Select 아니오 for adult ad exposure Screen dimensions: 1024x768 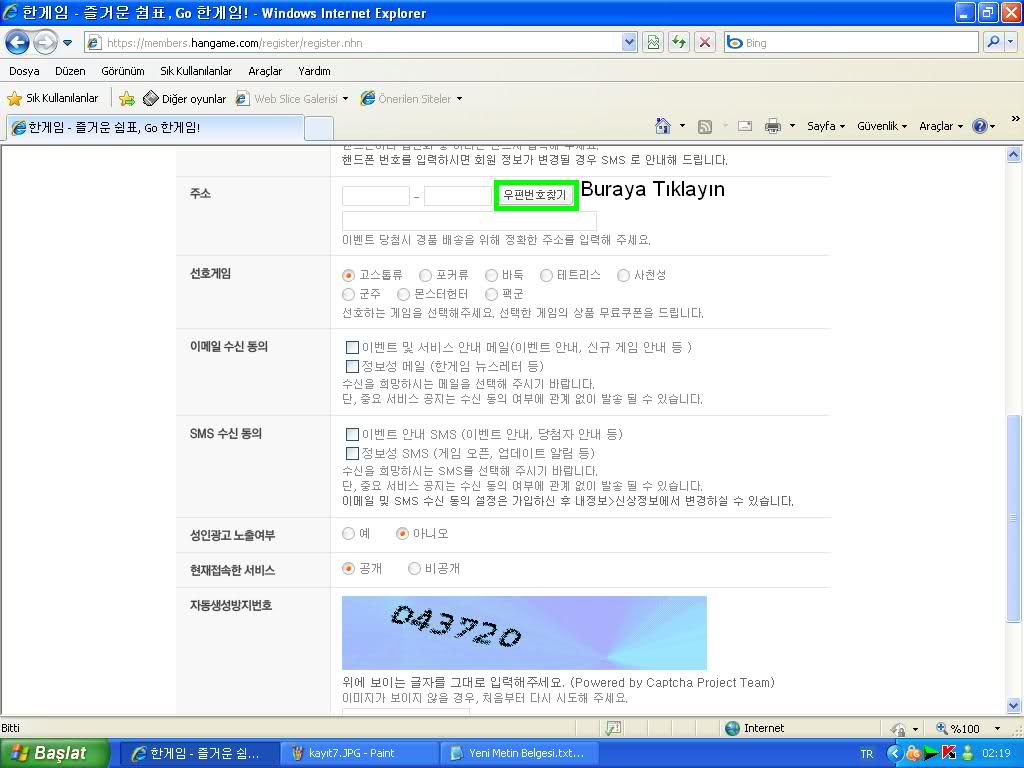point(403,534)
